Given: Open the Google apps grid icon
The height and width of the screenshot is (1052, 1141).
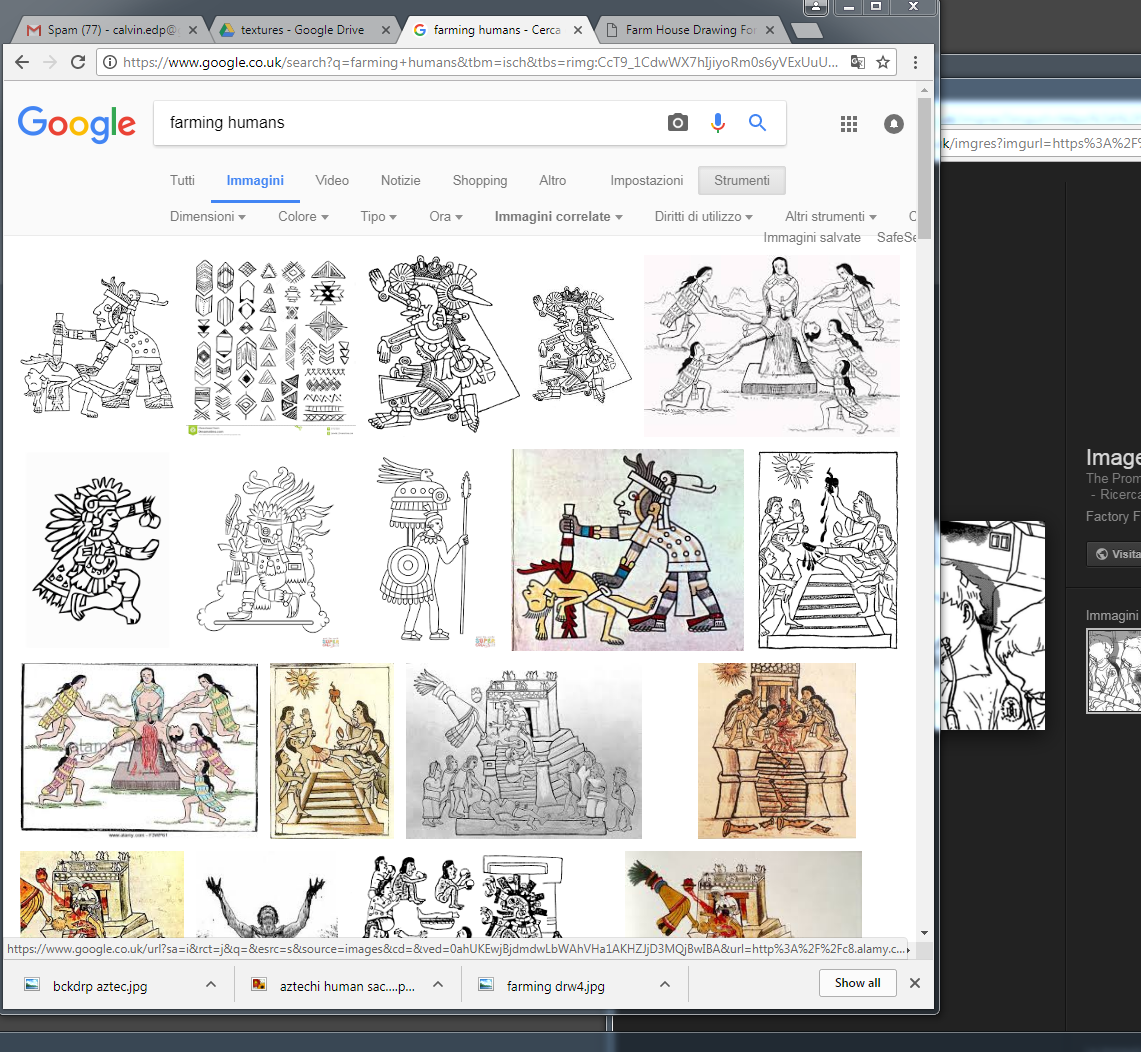Looking at the screenshot, I should click(849, 124).
